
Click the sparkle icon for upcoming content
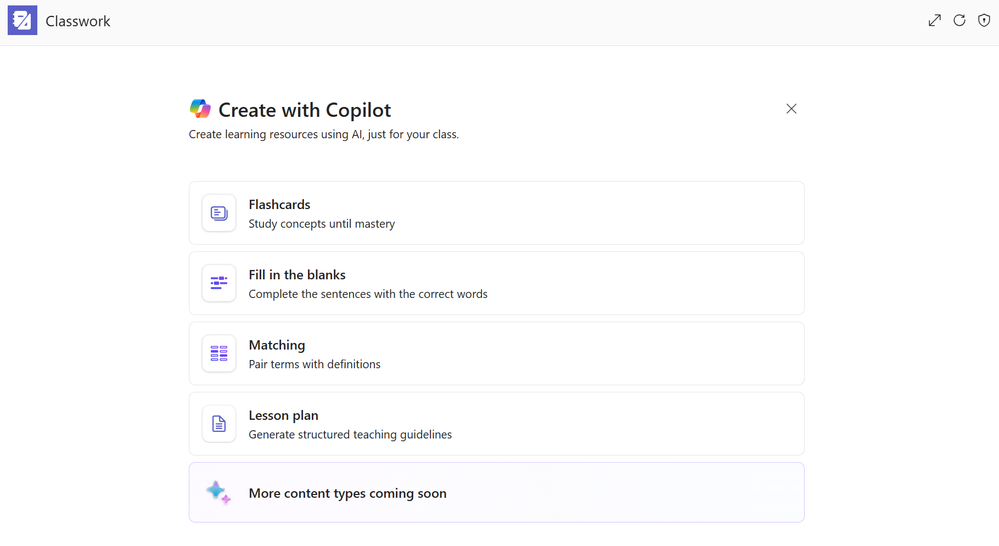pos(218,492)
